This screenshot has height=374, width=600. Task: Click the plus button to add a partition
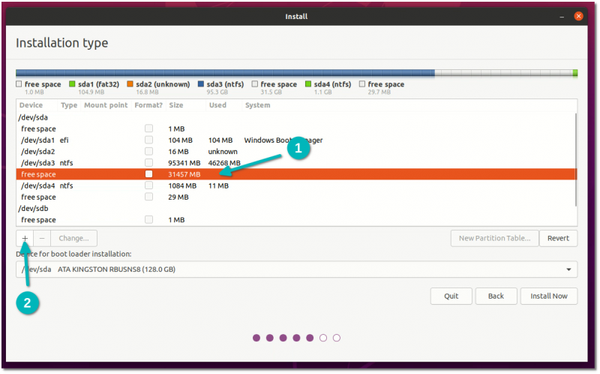pos(25,238)
